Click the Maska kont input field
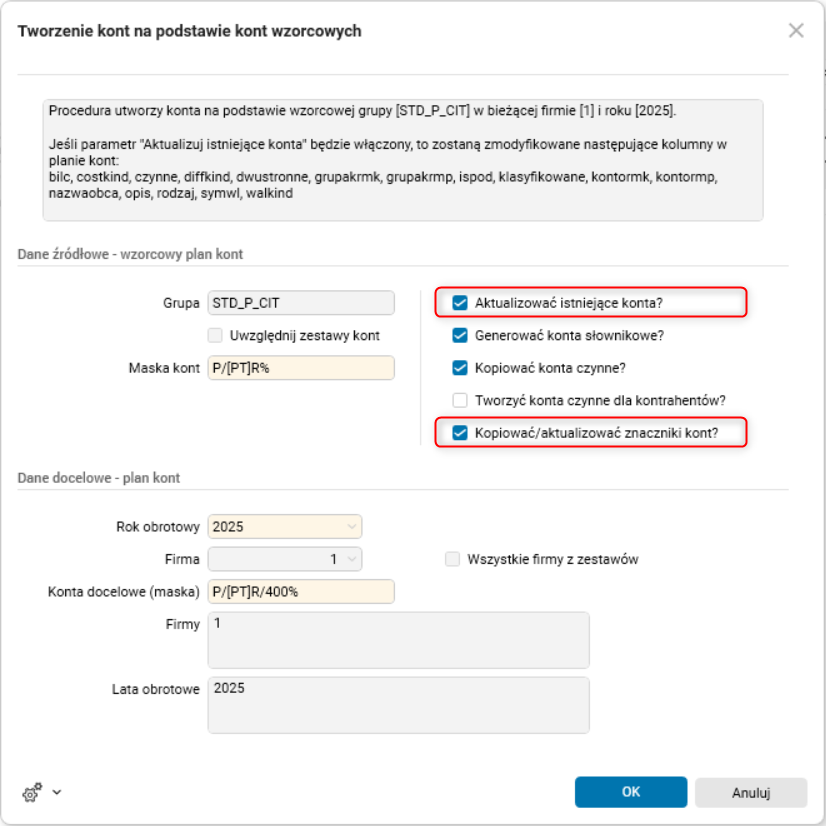 (x=300, y=368)
